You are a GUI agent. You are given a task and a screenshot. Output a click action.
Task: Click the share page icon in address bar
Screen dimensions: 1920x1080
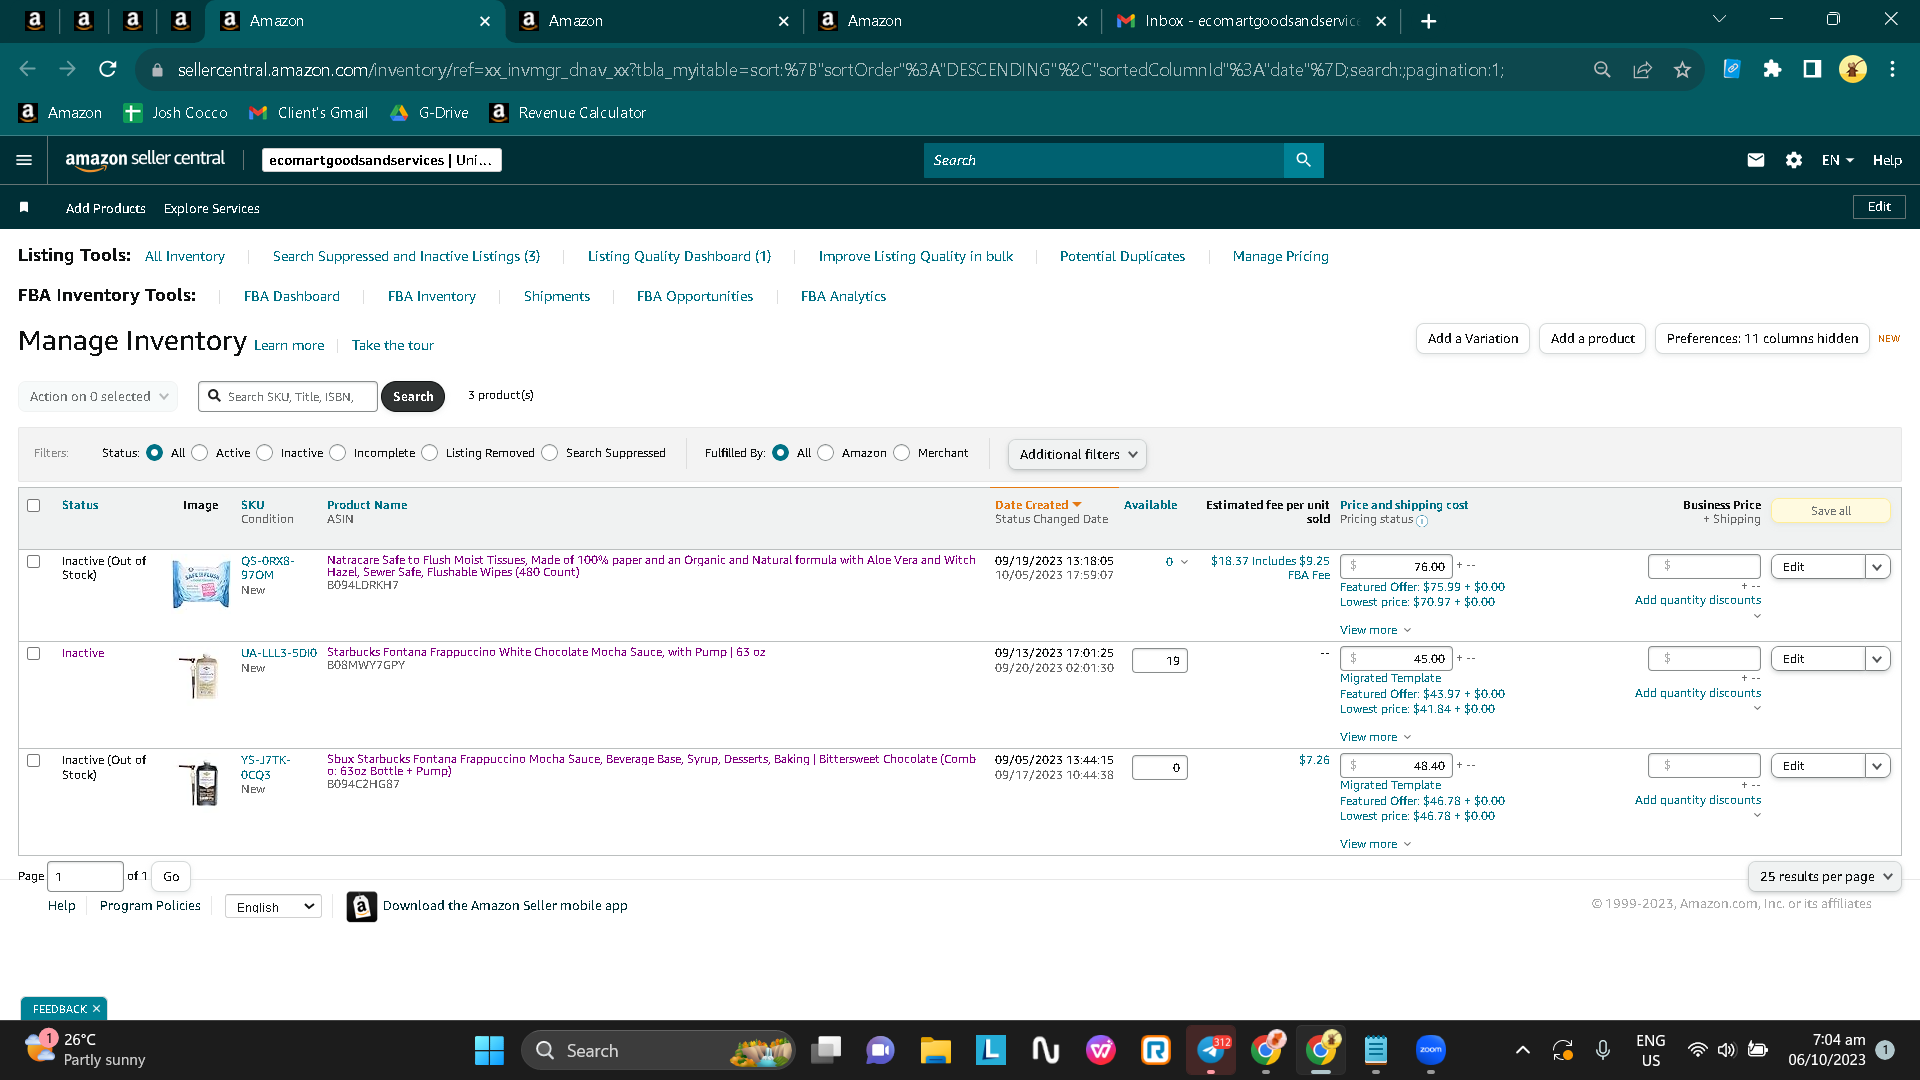(x=1642, y=69)
